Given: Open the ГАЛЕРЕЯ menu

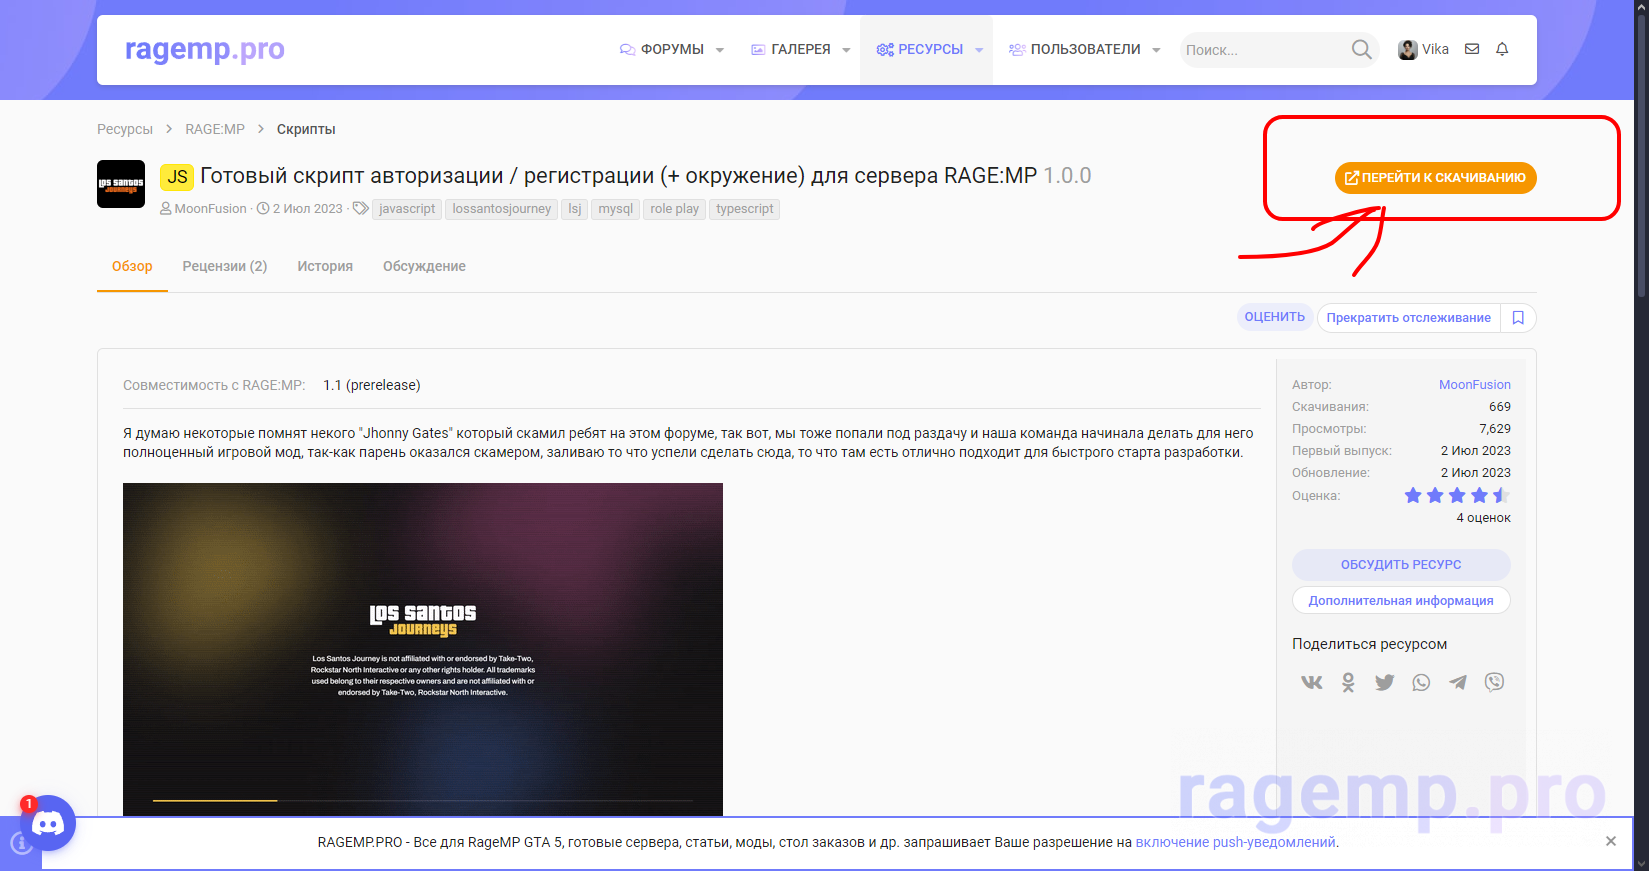Looking at the screenshot, I should click(791, 49).
